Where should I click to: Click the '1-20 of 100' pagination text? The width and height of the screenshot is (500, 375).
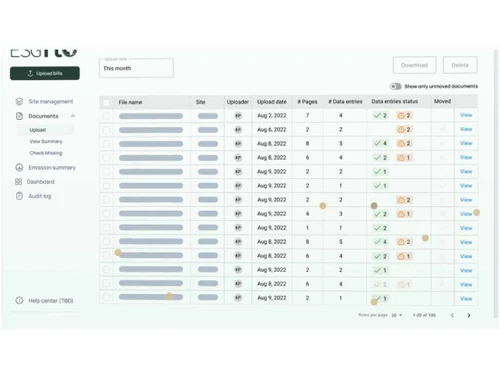(424, 315)
